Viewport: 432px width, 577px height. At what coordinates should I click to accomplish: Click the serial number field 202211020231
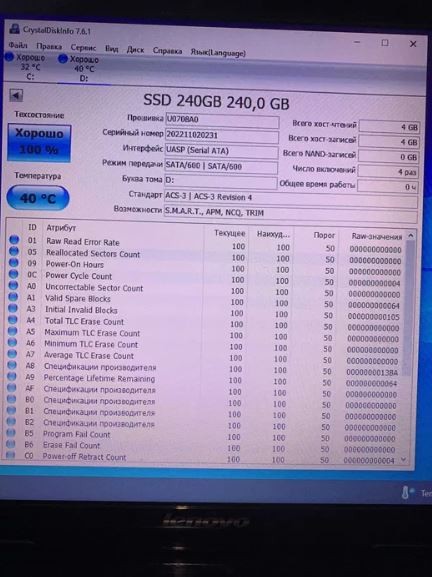click(222, 135)
